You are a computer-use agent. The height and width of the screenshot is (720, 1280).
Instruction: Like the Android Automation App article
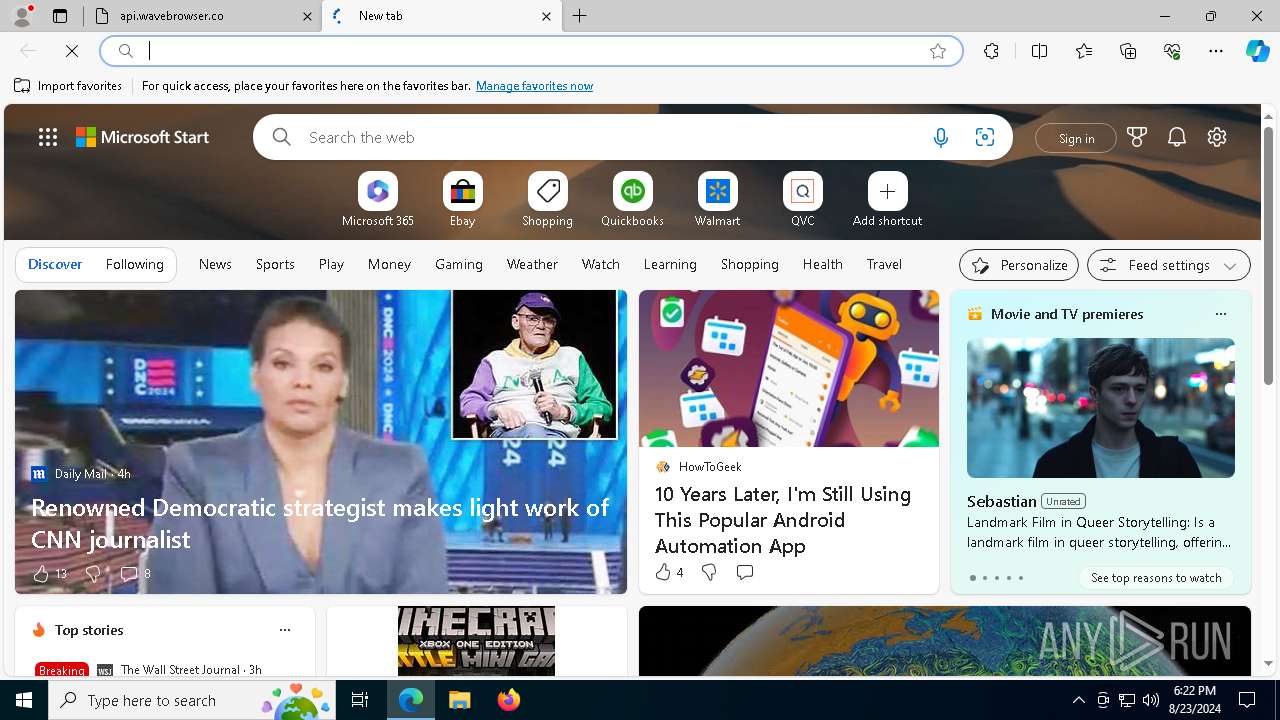(663, 572)
